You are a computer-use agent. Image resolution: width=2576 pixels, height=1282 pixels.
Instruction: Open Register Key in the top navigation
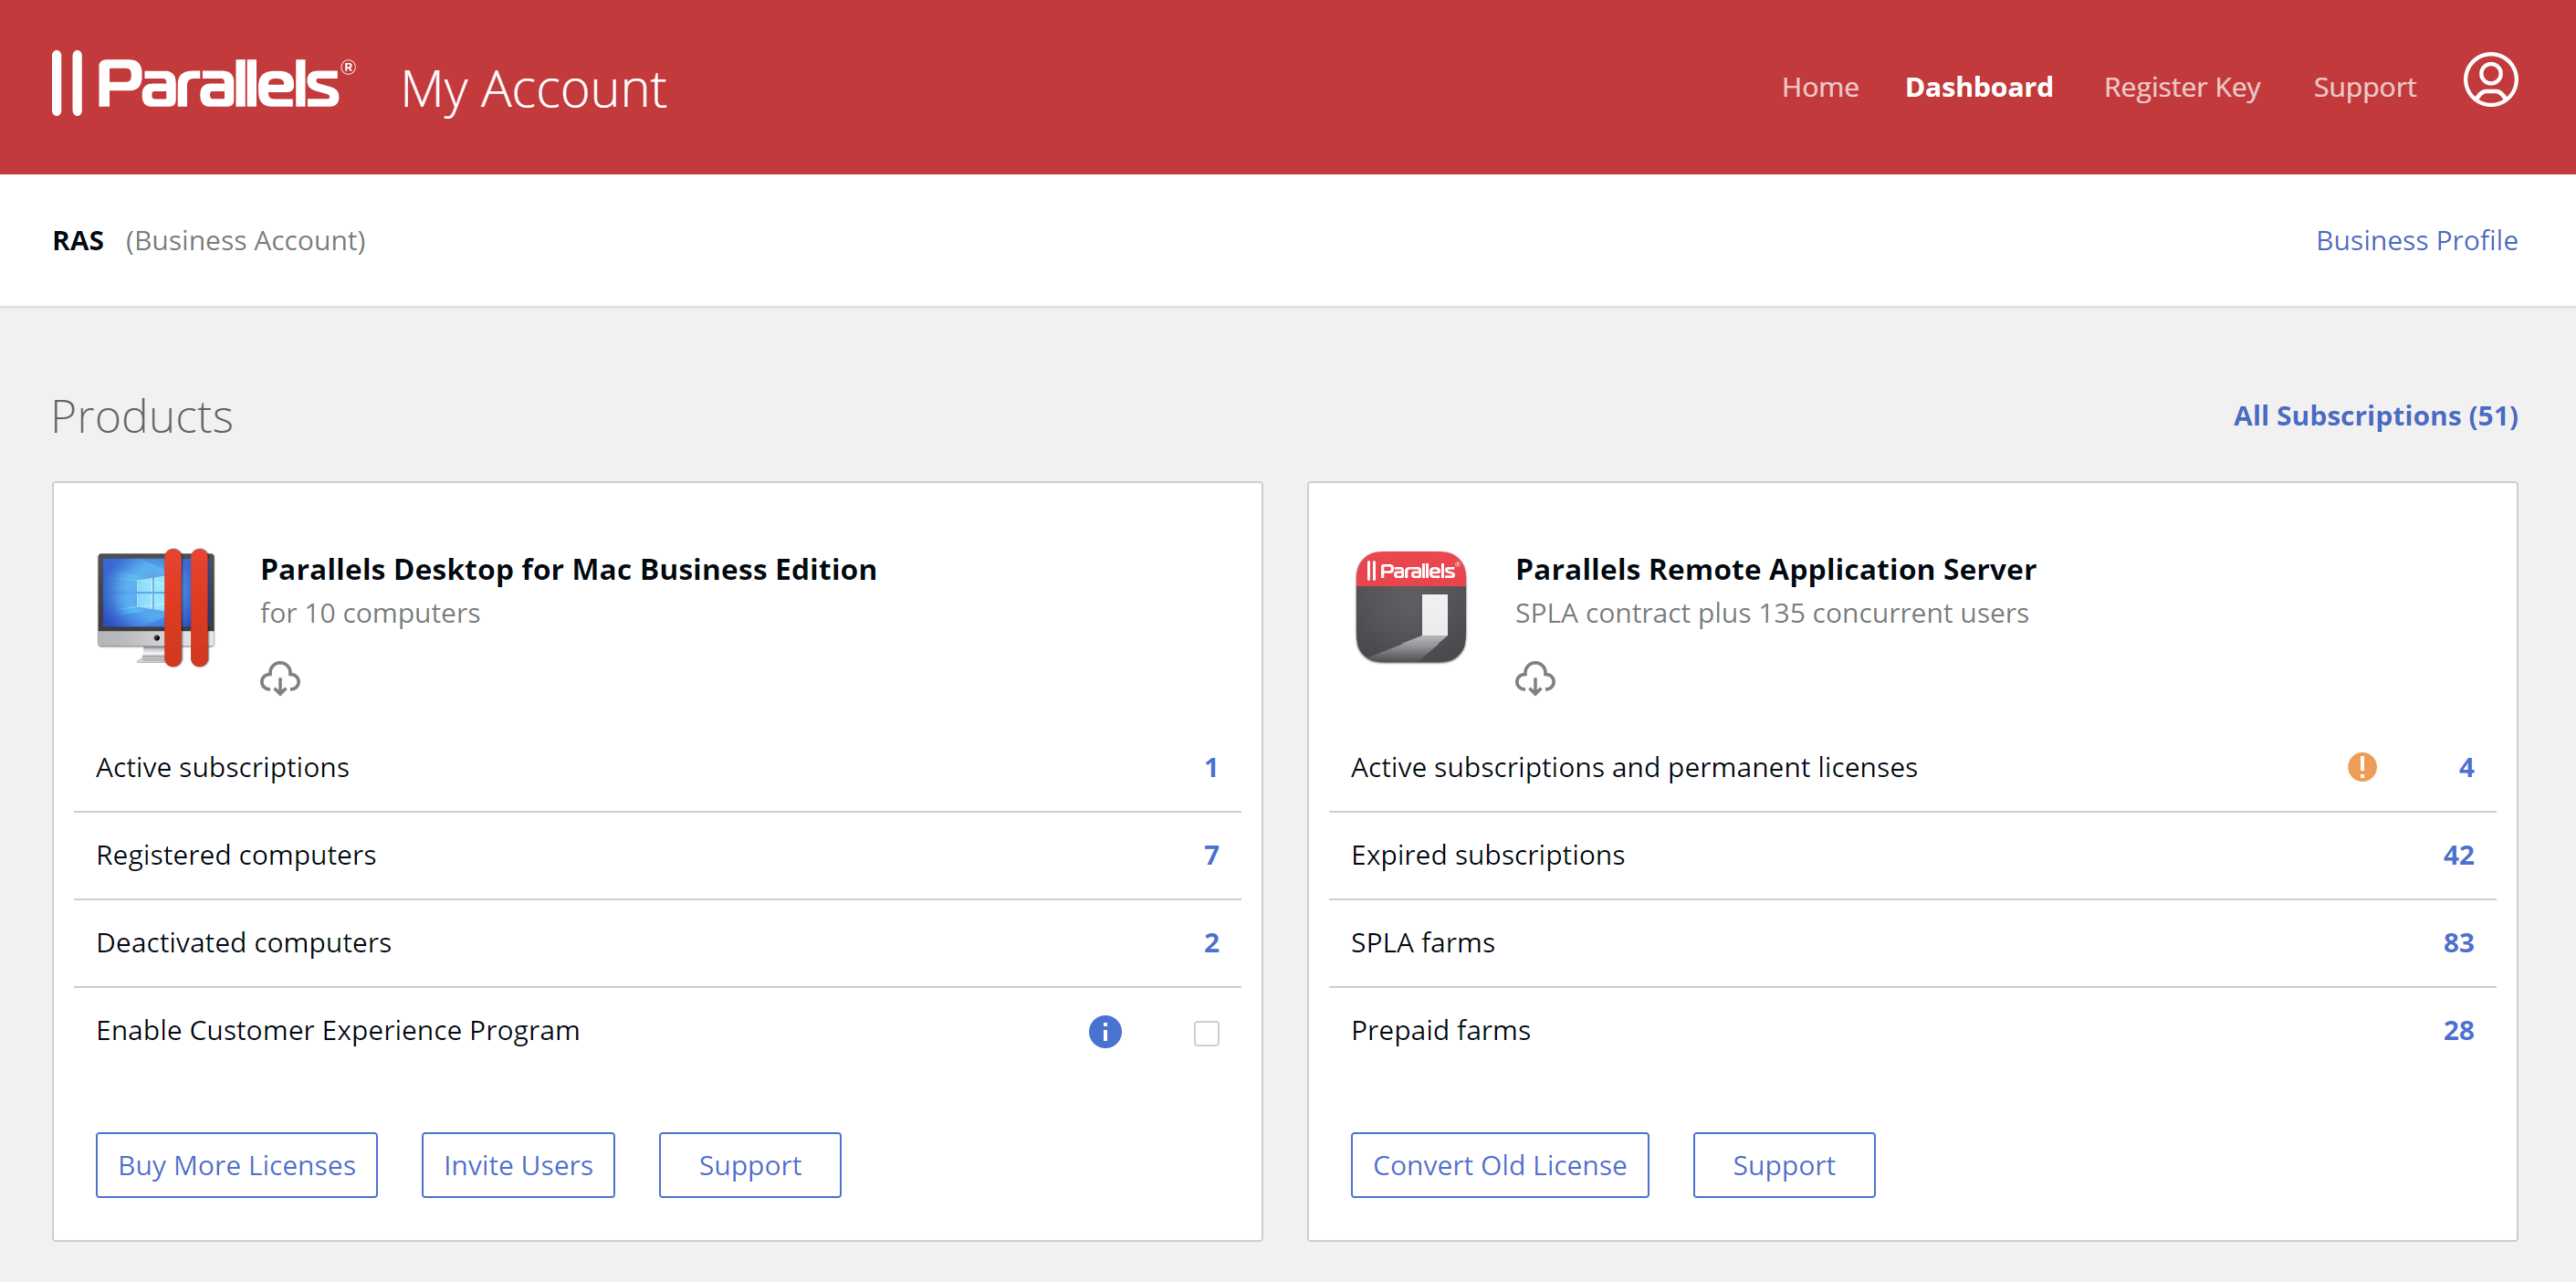[2182, 87]
